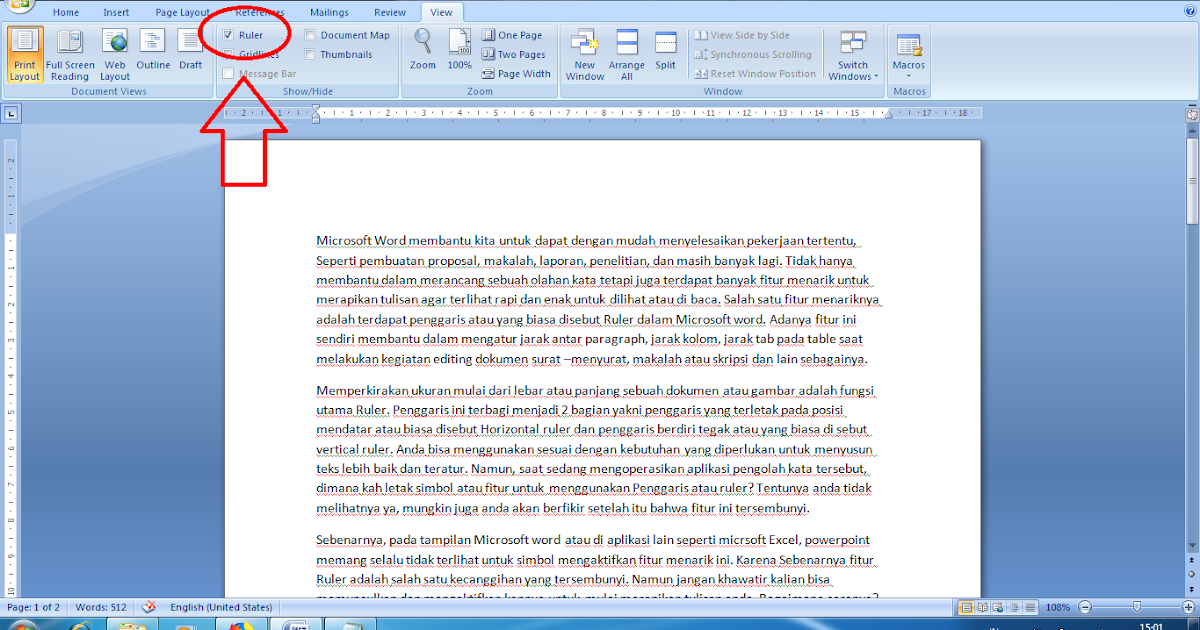
Task: Choose One Page zoom
Action: tap(512, 35)
